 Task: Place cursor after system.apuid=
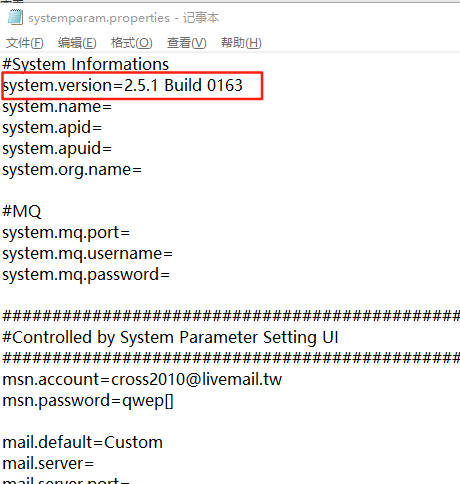point(113,149)
